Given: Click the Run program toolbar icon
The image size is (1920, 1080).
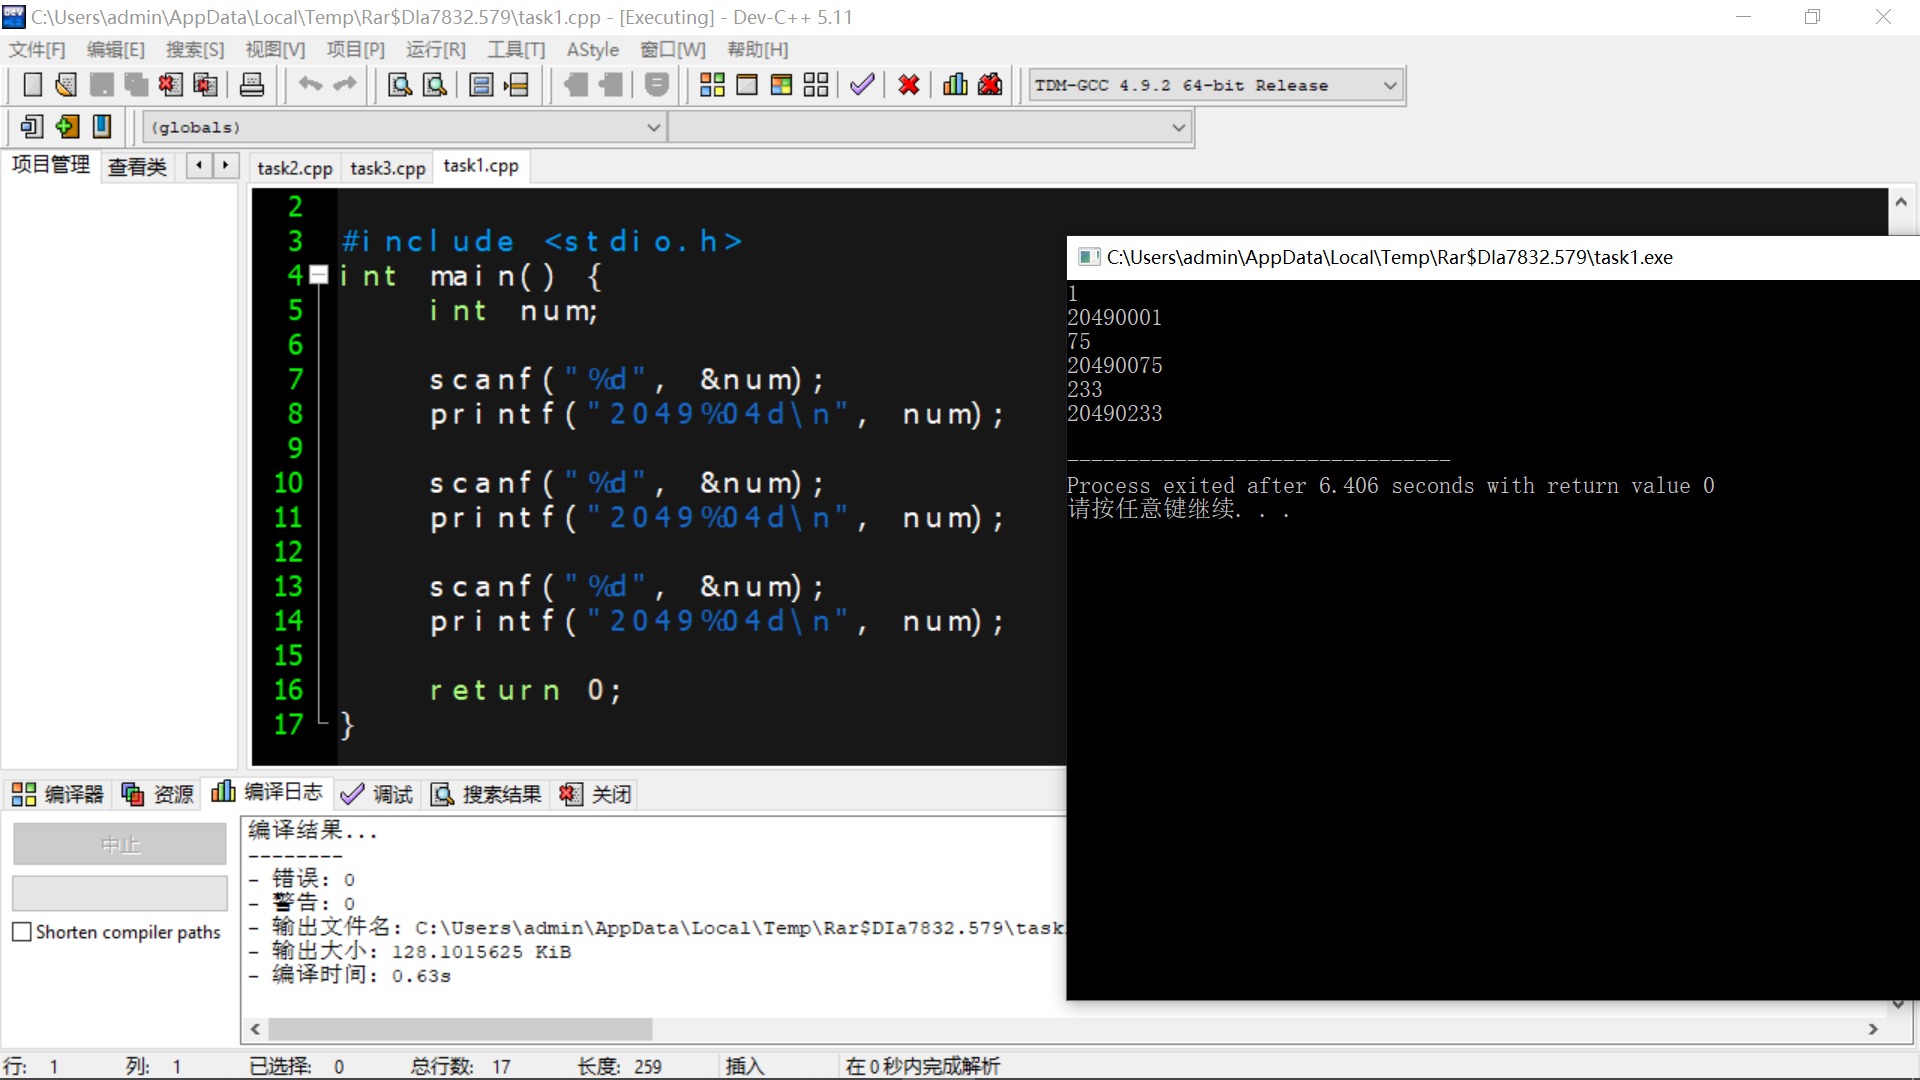Looking at the screenshot, I should pos(747,85).
